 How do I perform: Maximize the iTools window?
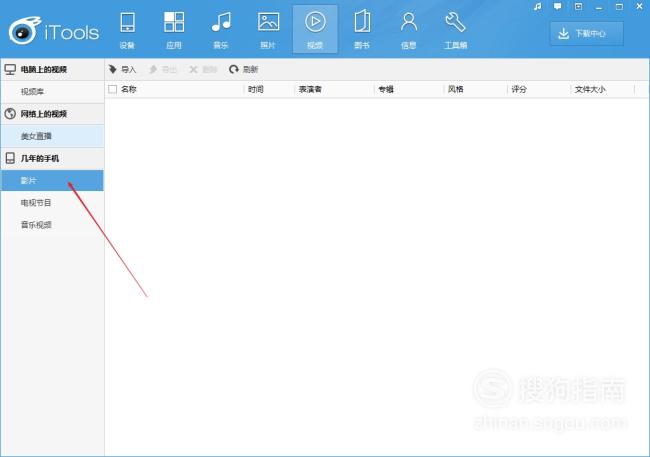point(619,7)
